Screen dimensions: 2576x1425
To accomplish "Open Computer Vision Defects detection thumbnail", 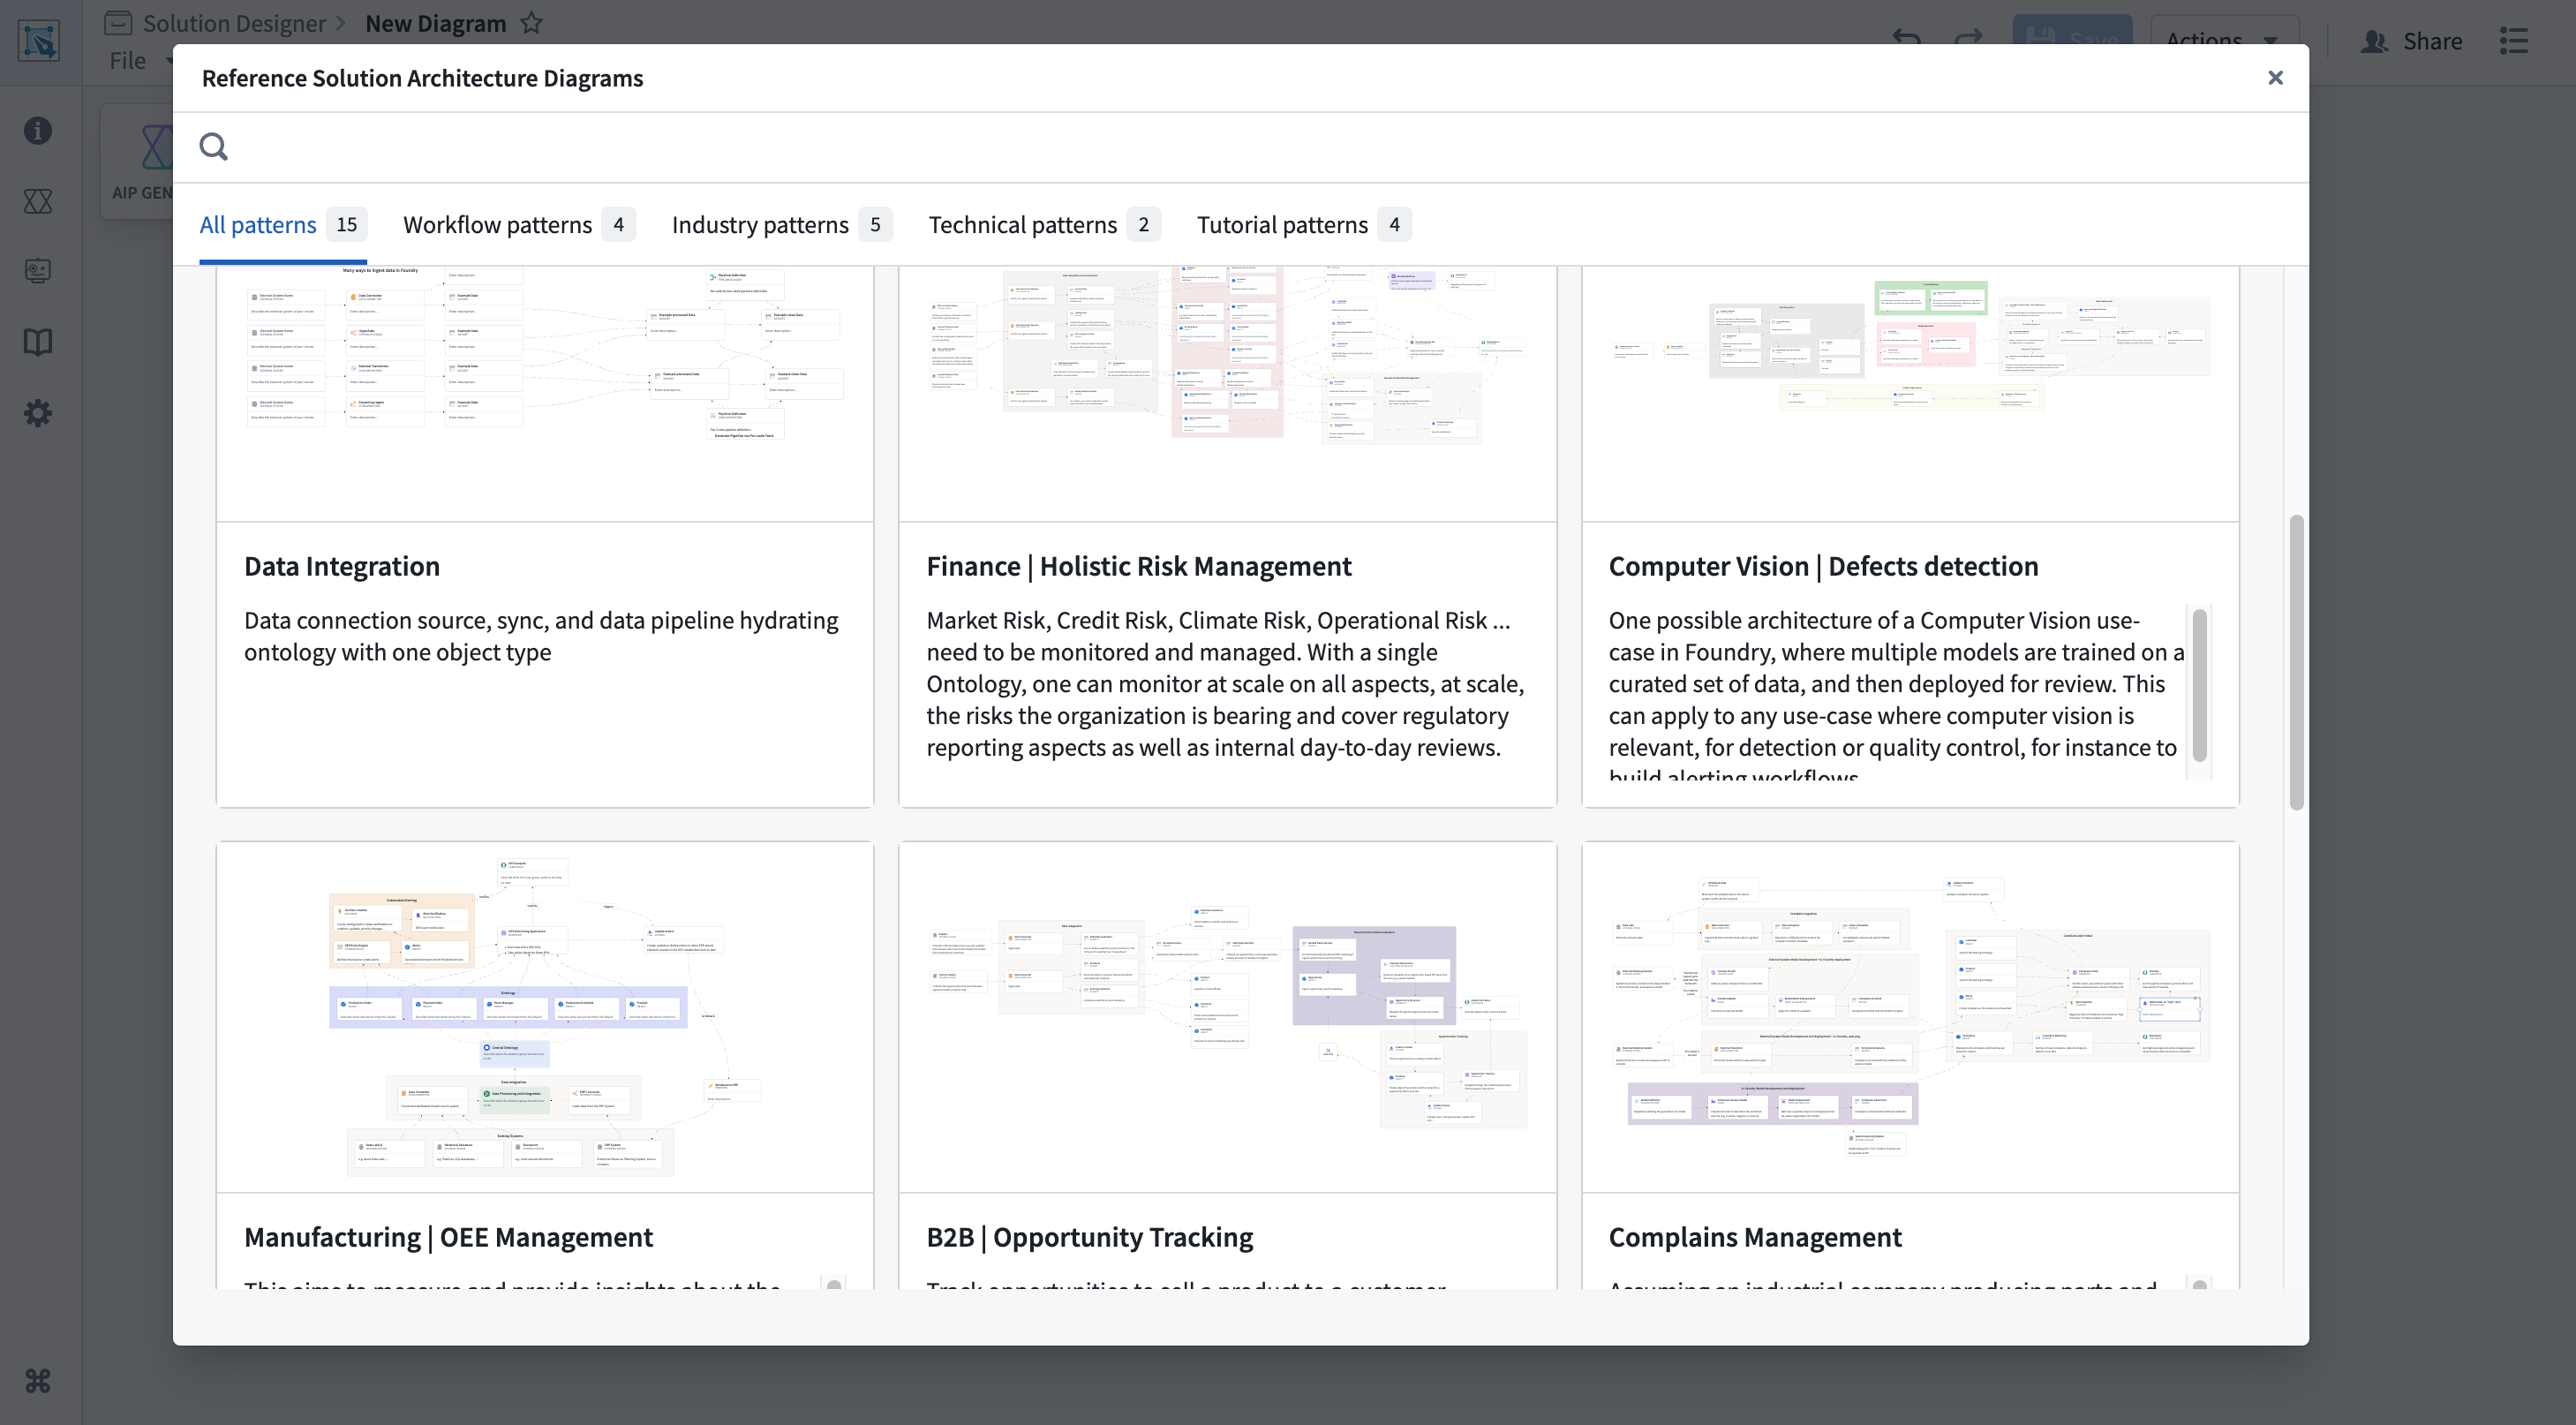I will 1910,393.
